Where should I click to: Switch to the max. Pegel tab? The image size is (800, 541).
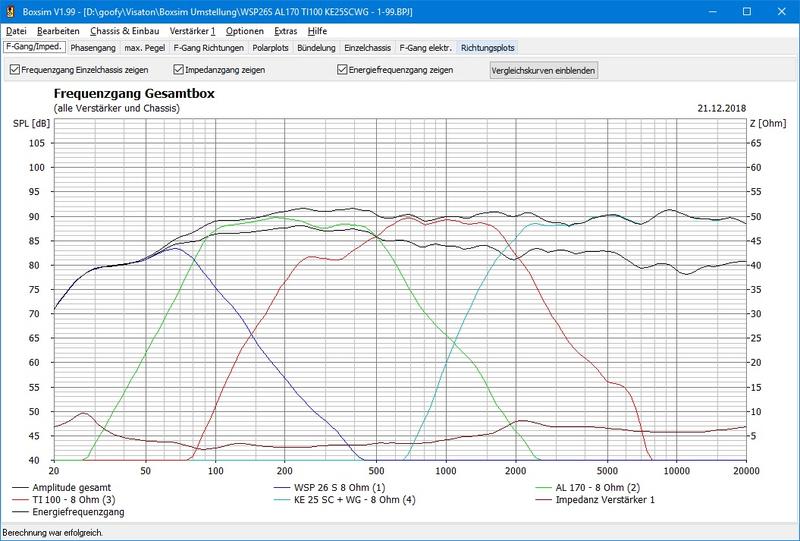[x=144, y=47]
